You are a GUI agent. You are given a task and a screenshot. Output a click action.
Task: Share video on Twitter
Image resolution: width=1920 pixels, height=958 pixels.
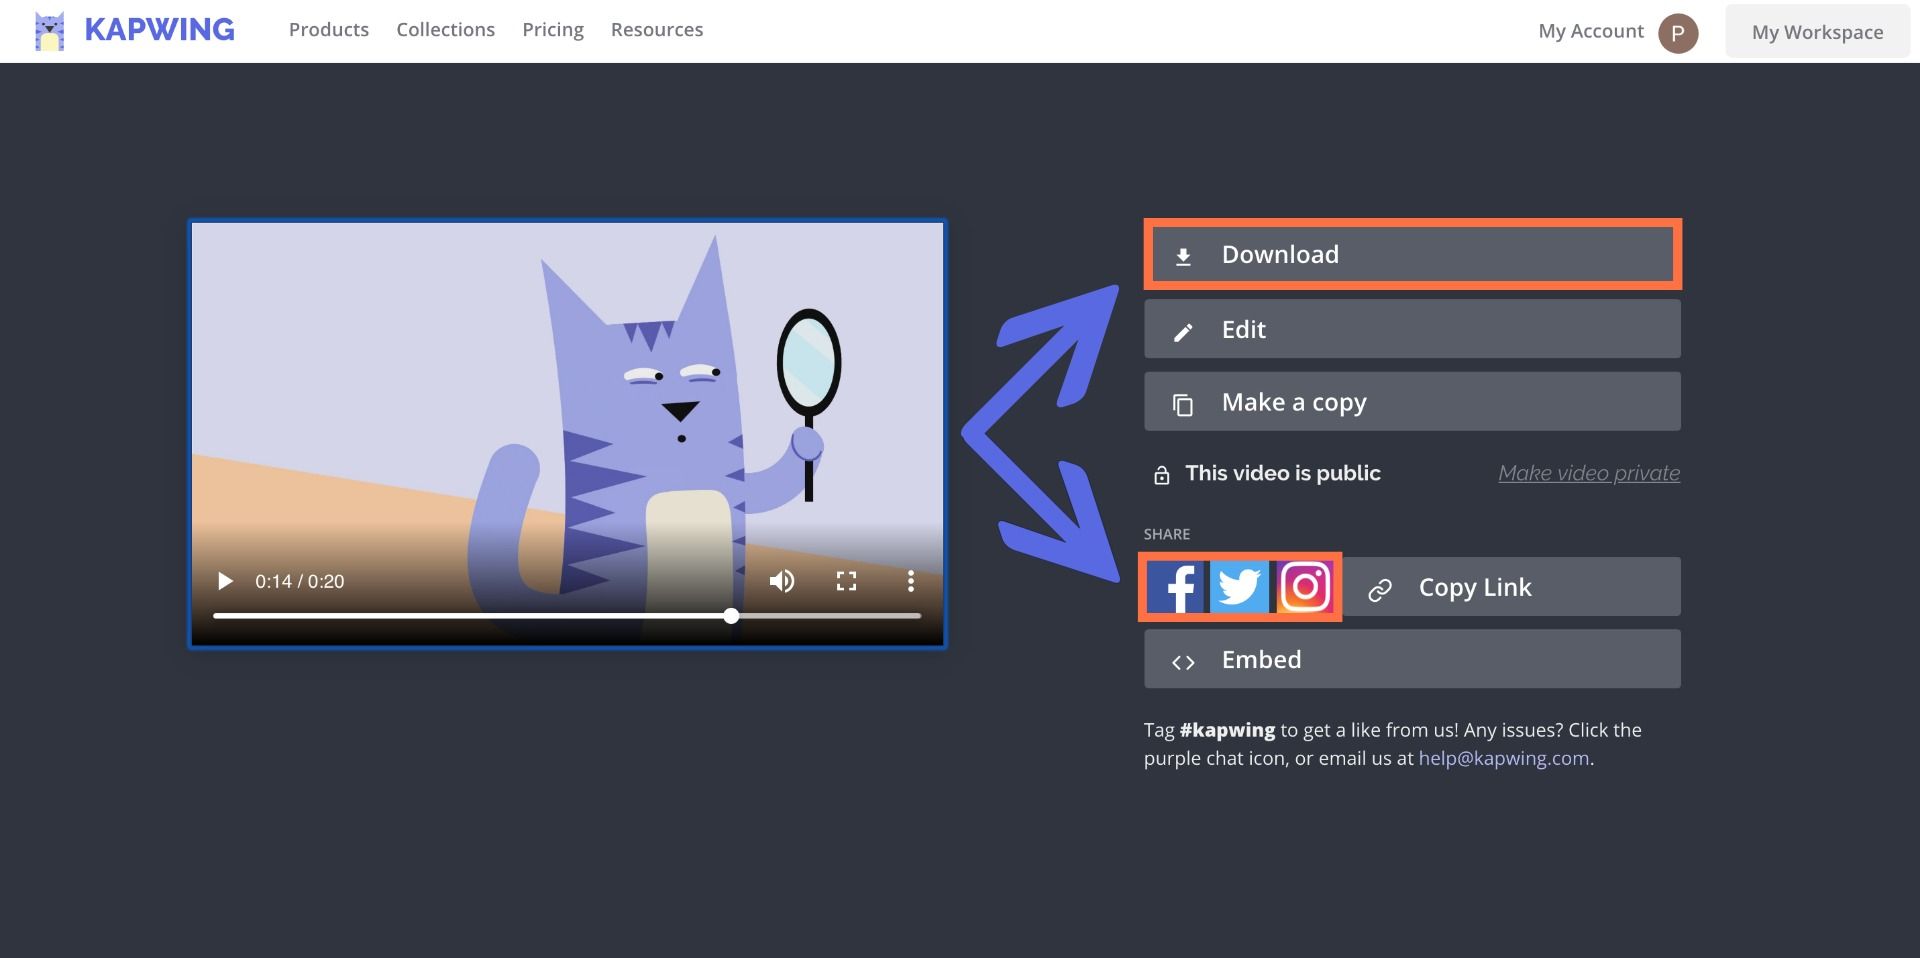1239,587
